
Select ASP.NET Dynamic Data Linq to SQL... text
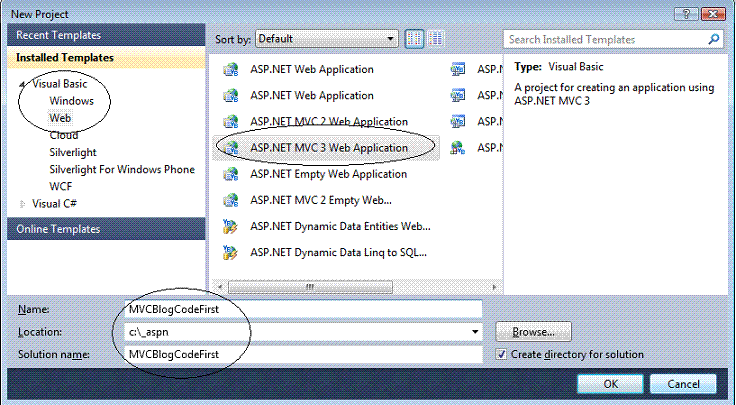pyautogui.click(x=338, y=253)
